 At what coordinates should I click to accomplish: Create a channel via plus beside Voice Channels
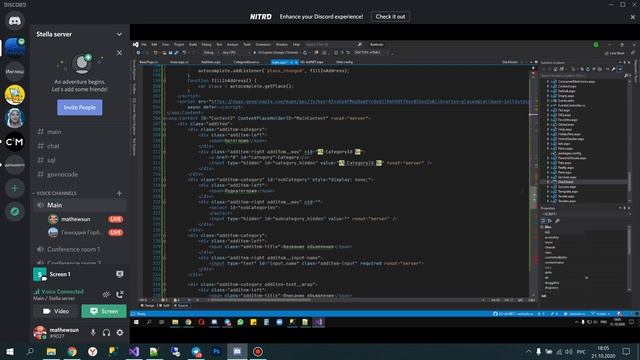point(119,193)
